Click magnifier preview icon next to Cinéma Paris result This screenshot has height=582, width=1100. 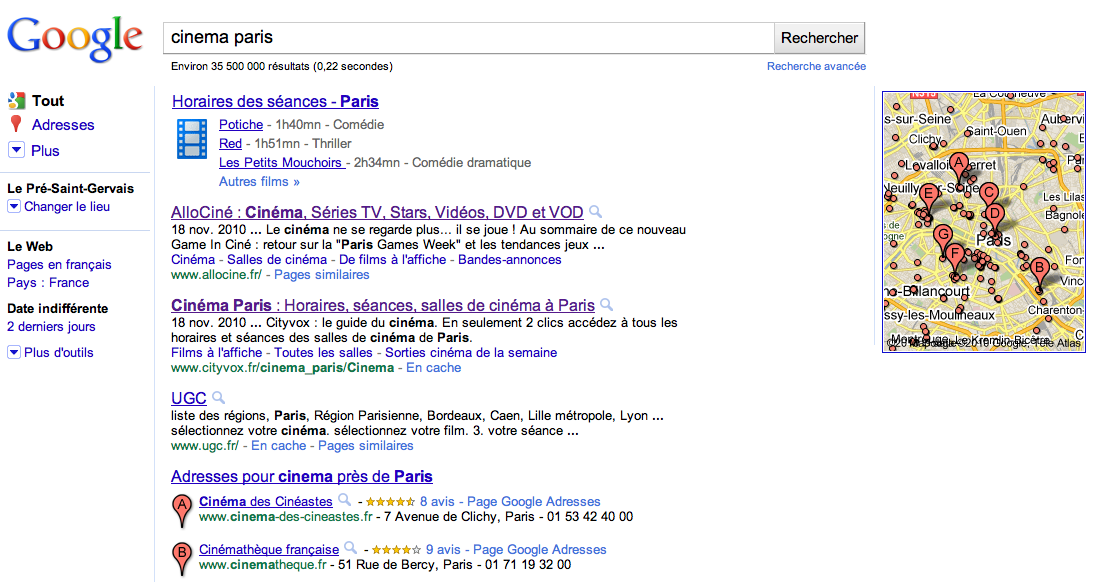[x=607, y=304]
